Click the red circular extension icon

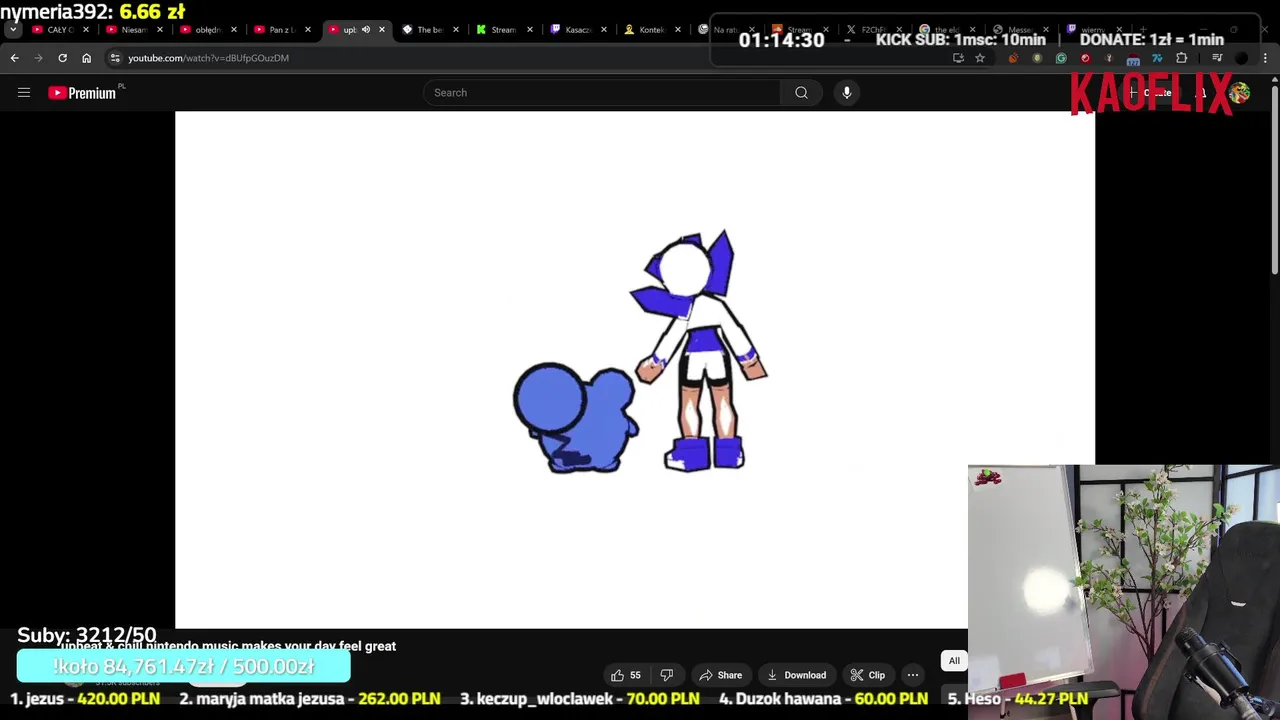1085,58
